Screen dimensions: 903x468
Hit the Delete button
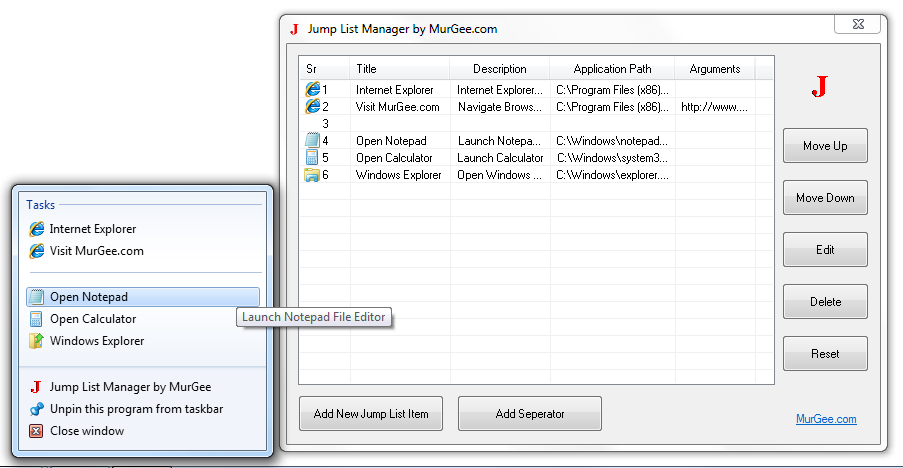(825, 302)
